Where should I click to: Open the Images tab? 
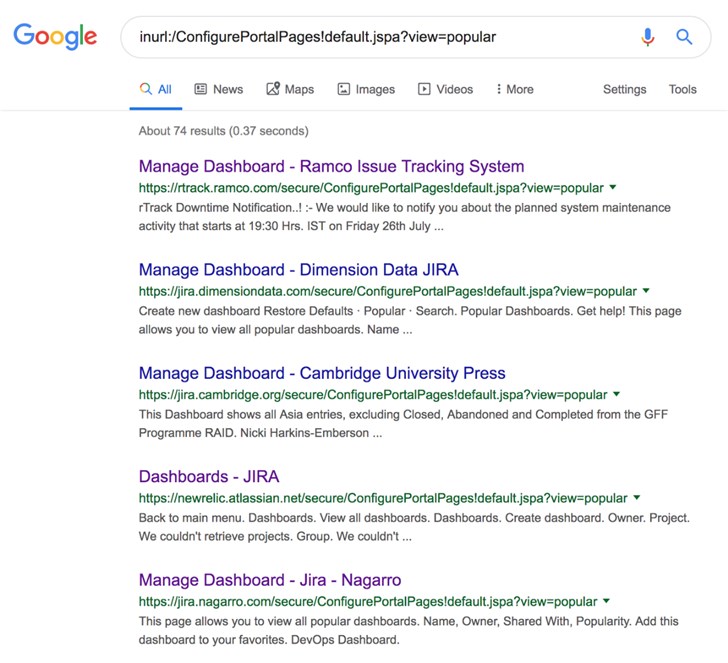(366, 89)
